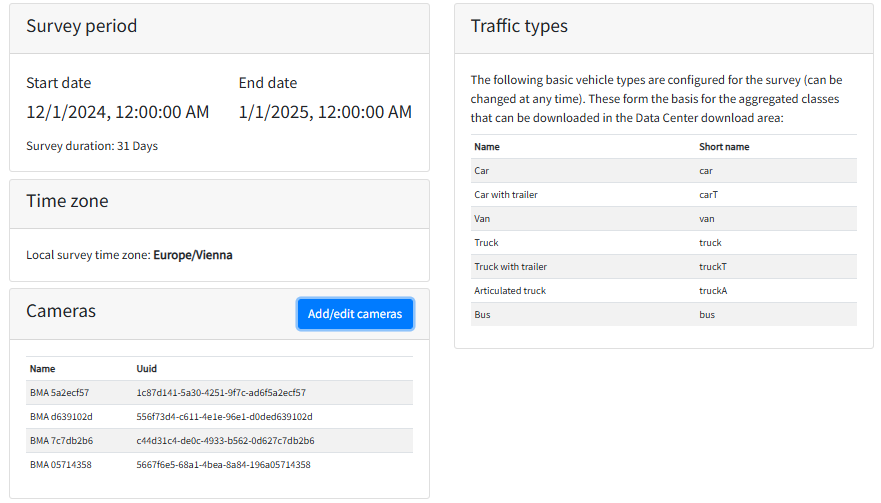Click the Short name column header
The width and height of the screenshot is (881, 503).
point(724,147)
